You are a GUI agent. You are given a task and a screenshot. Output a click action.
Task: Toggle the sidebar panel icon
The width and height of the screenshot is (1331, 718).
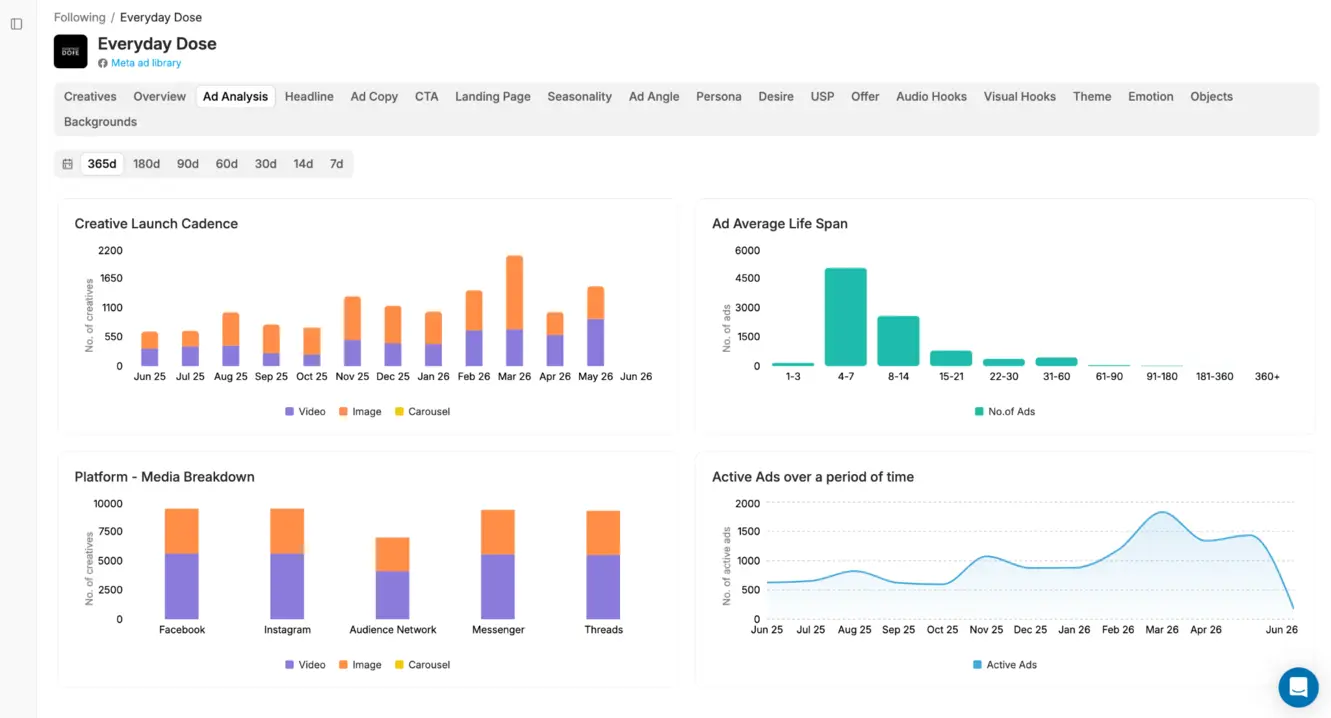point(16,24)
